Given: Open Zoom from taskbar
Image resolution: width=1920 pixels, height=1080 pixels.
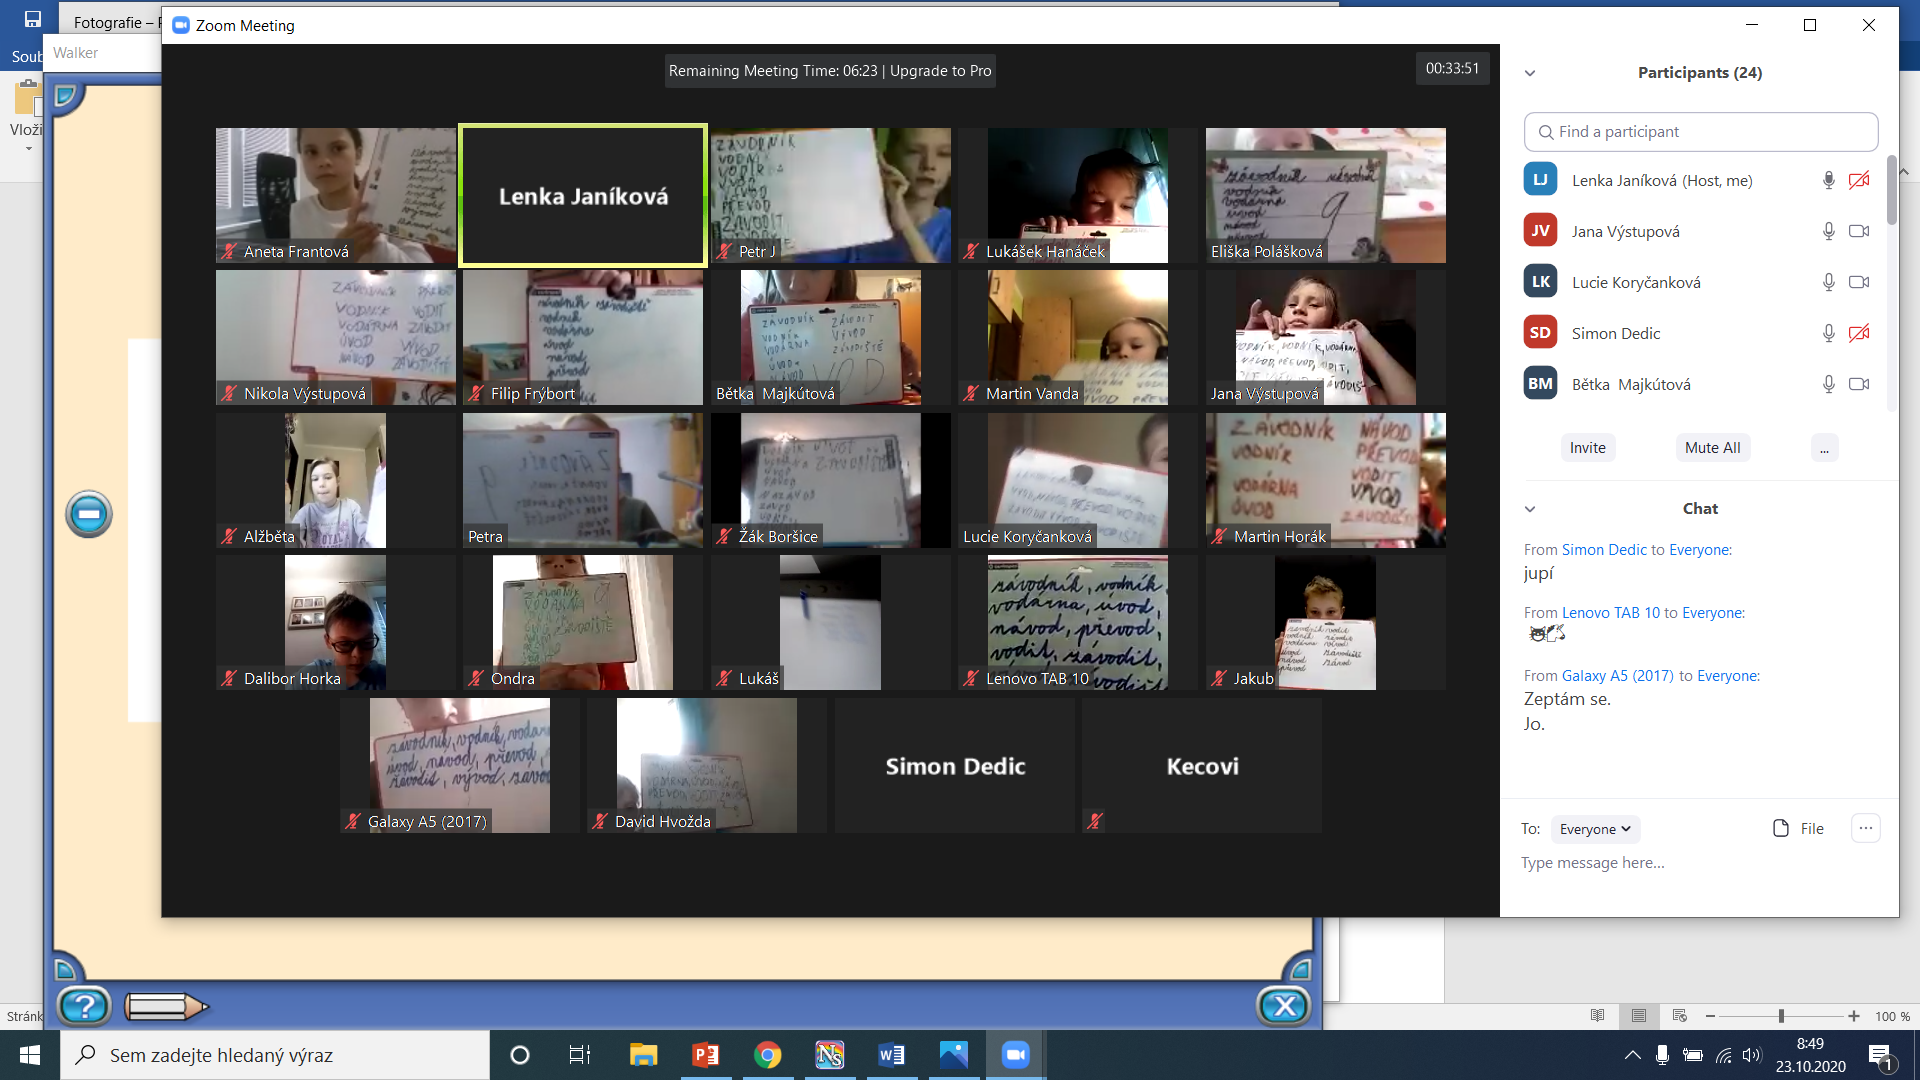Looking at the screenshot, I should click(x=1015, y=1055).
